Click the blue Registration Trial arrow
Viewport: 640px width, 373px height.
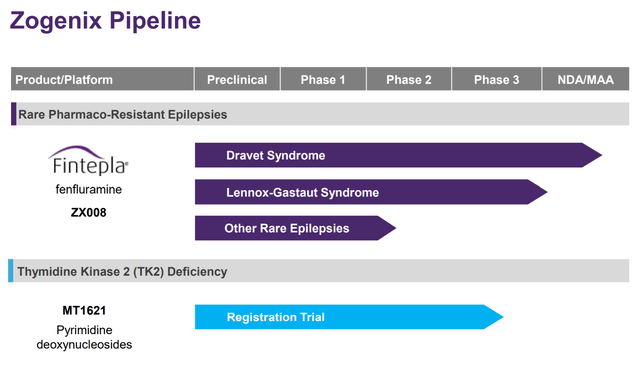tap(349, 317)
